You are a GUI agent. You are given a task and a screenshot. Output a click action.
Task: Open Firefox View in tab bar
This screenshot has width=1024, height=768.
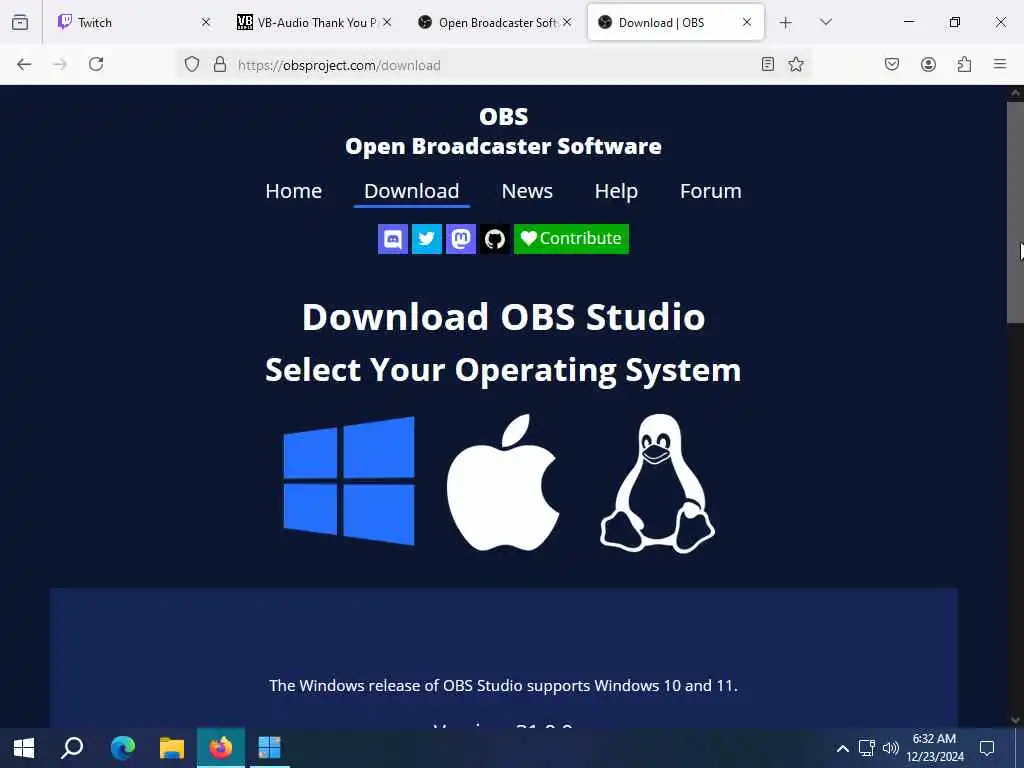point(20,22)
